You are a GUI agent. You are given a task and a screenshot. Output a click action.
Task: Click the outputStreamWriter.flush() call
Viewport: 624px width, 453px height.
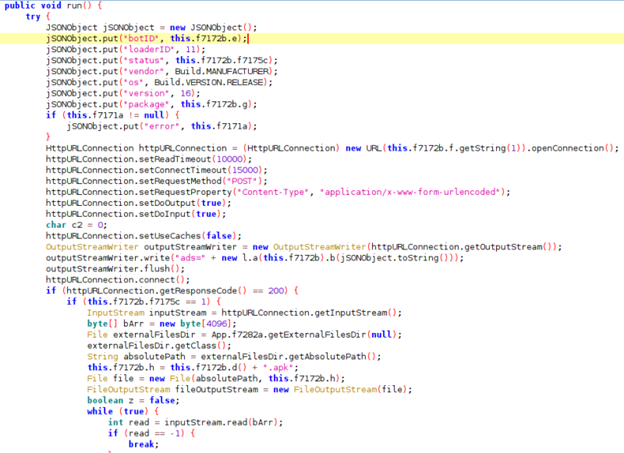107,268
